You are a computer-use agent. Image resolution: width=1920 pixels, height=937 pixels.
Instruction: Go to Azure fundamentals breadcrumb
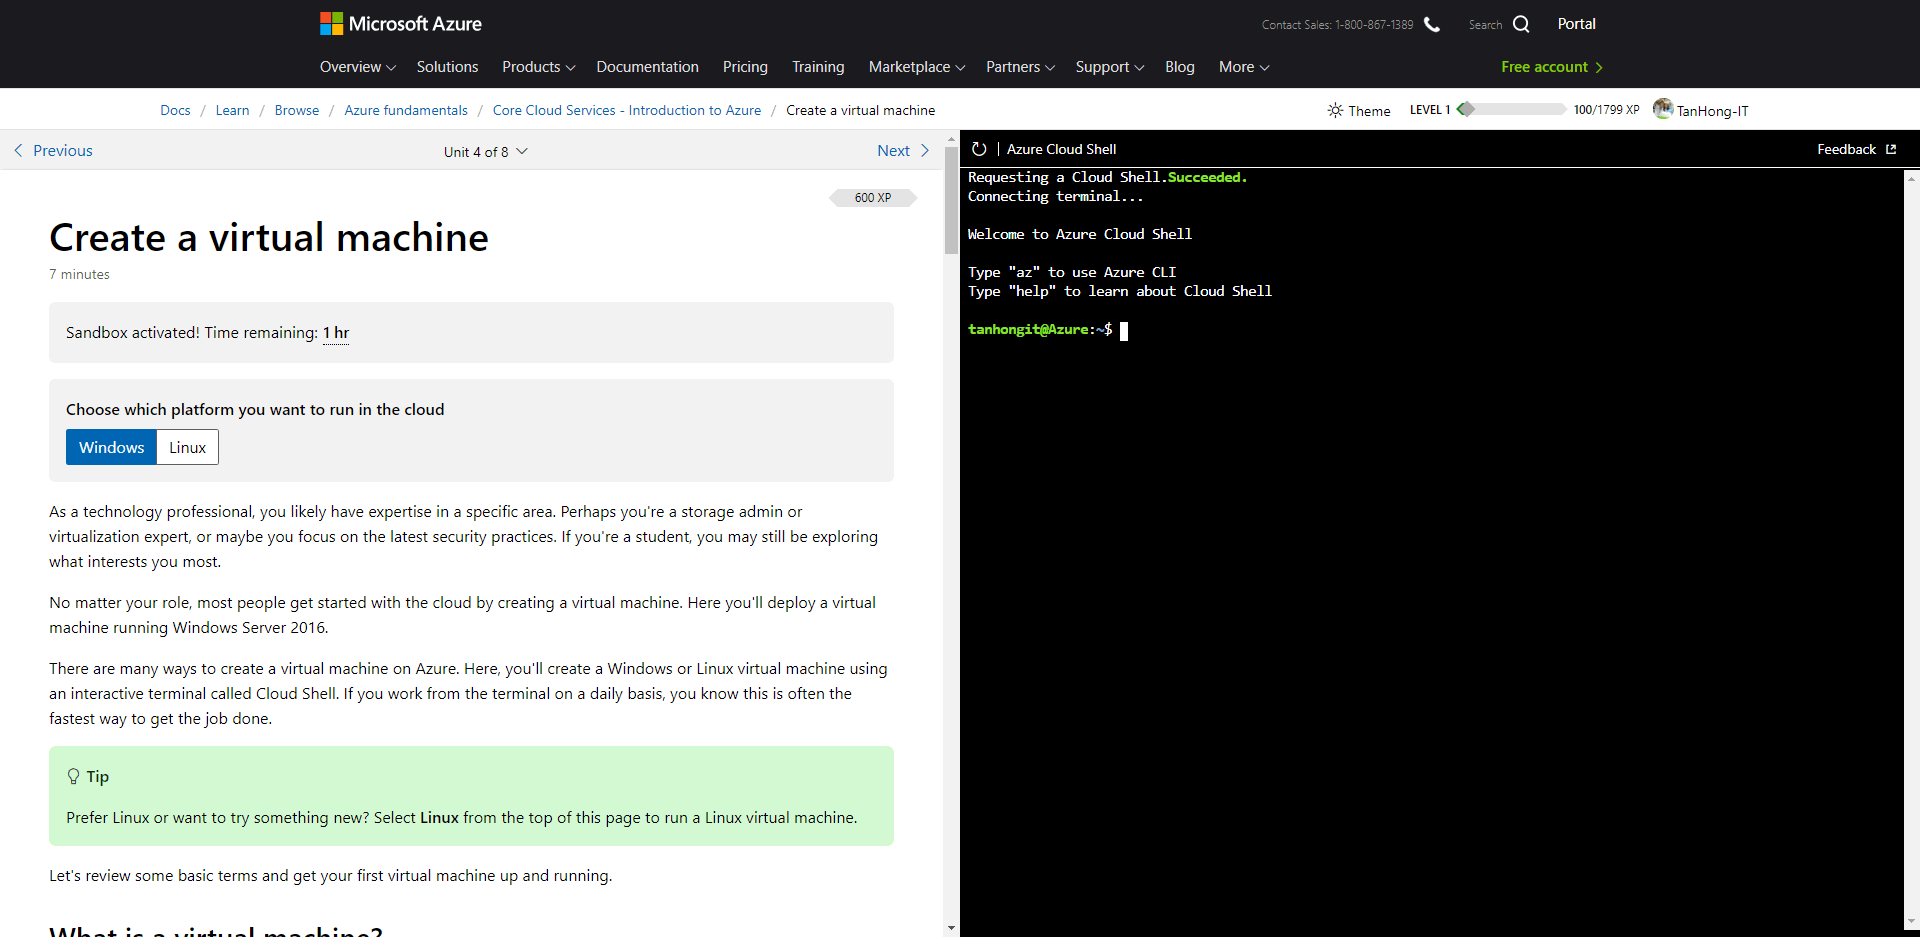[x=406, y=110]
